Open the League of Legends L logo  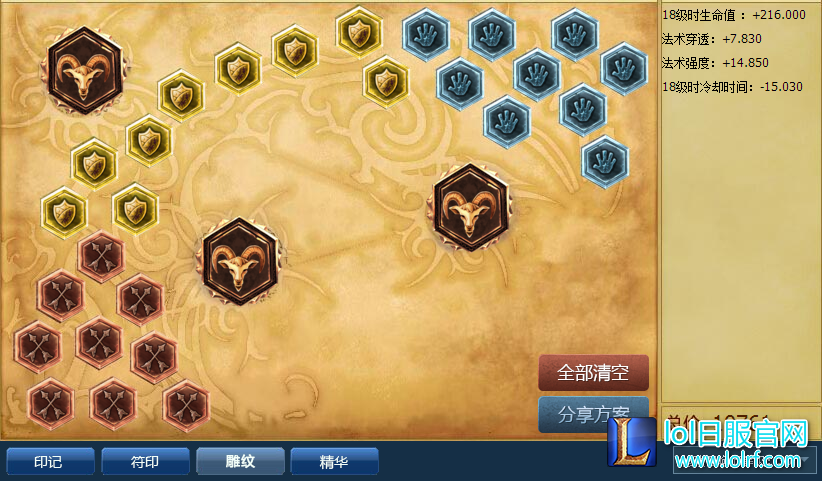[632, 441]
